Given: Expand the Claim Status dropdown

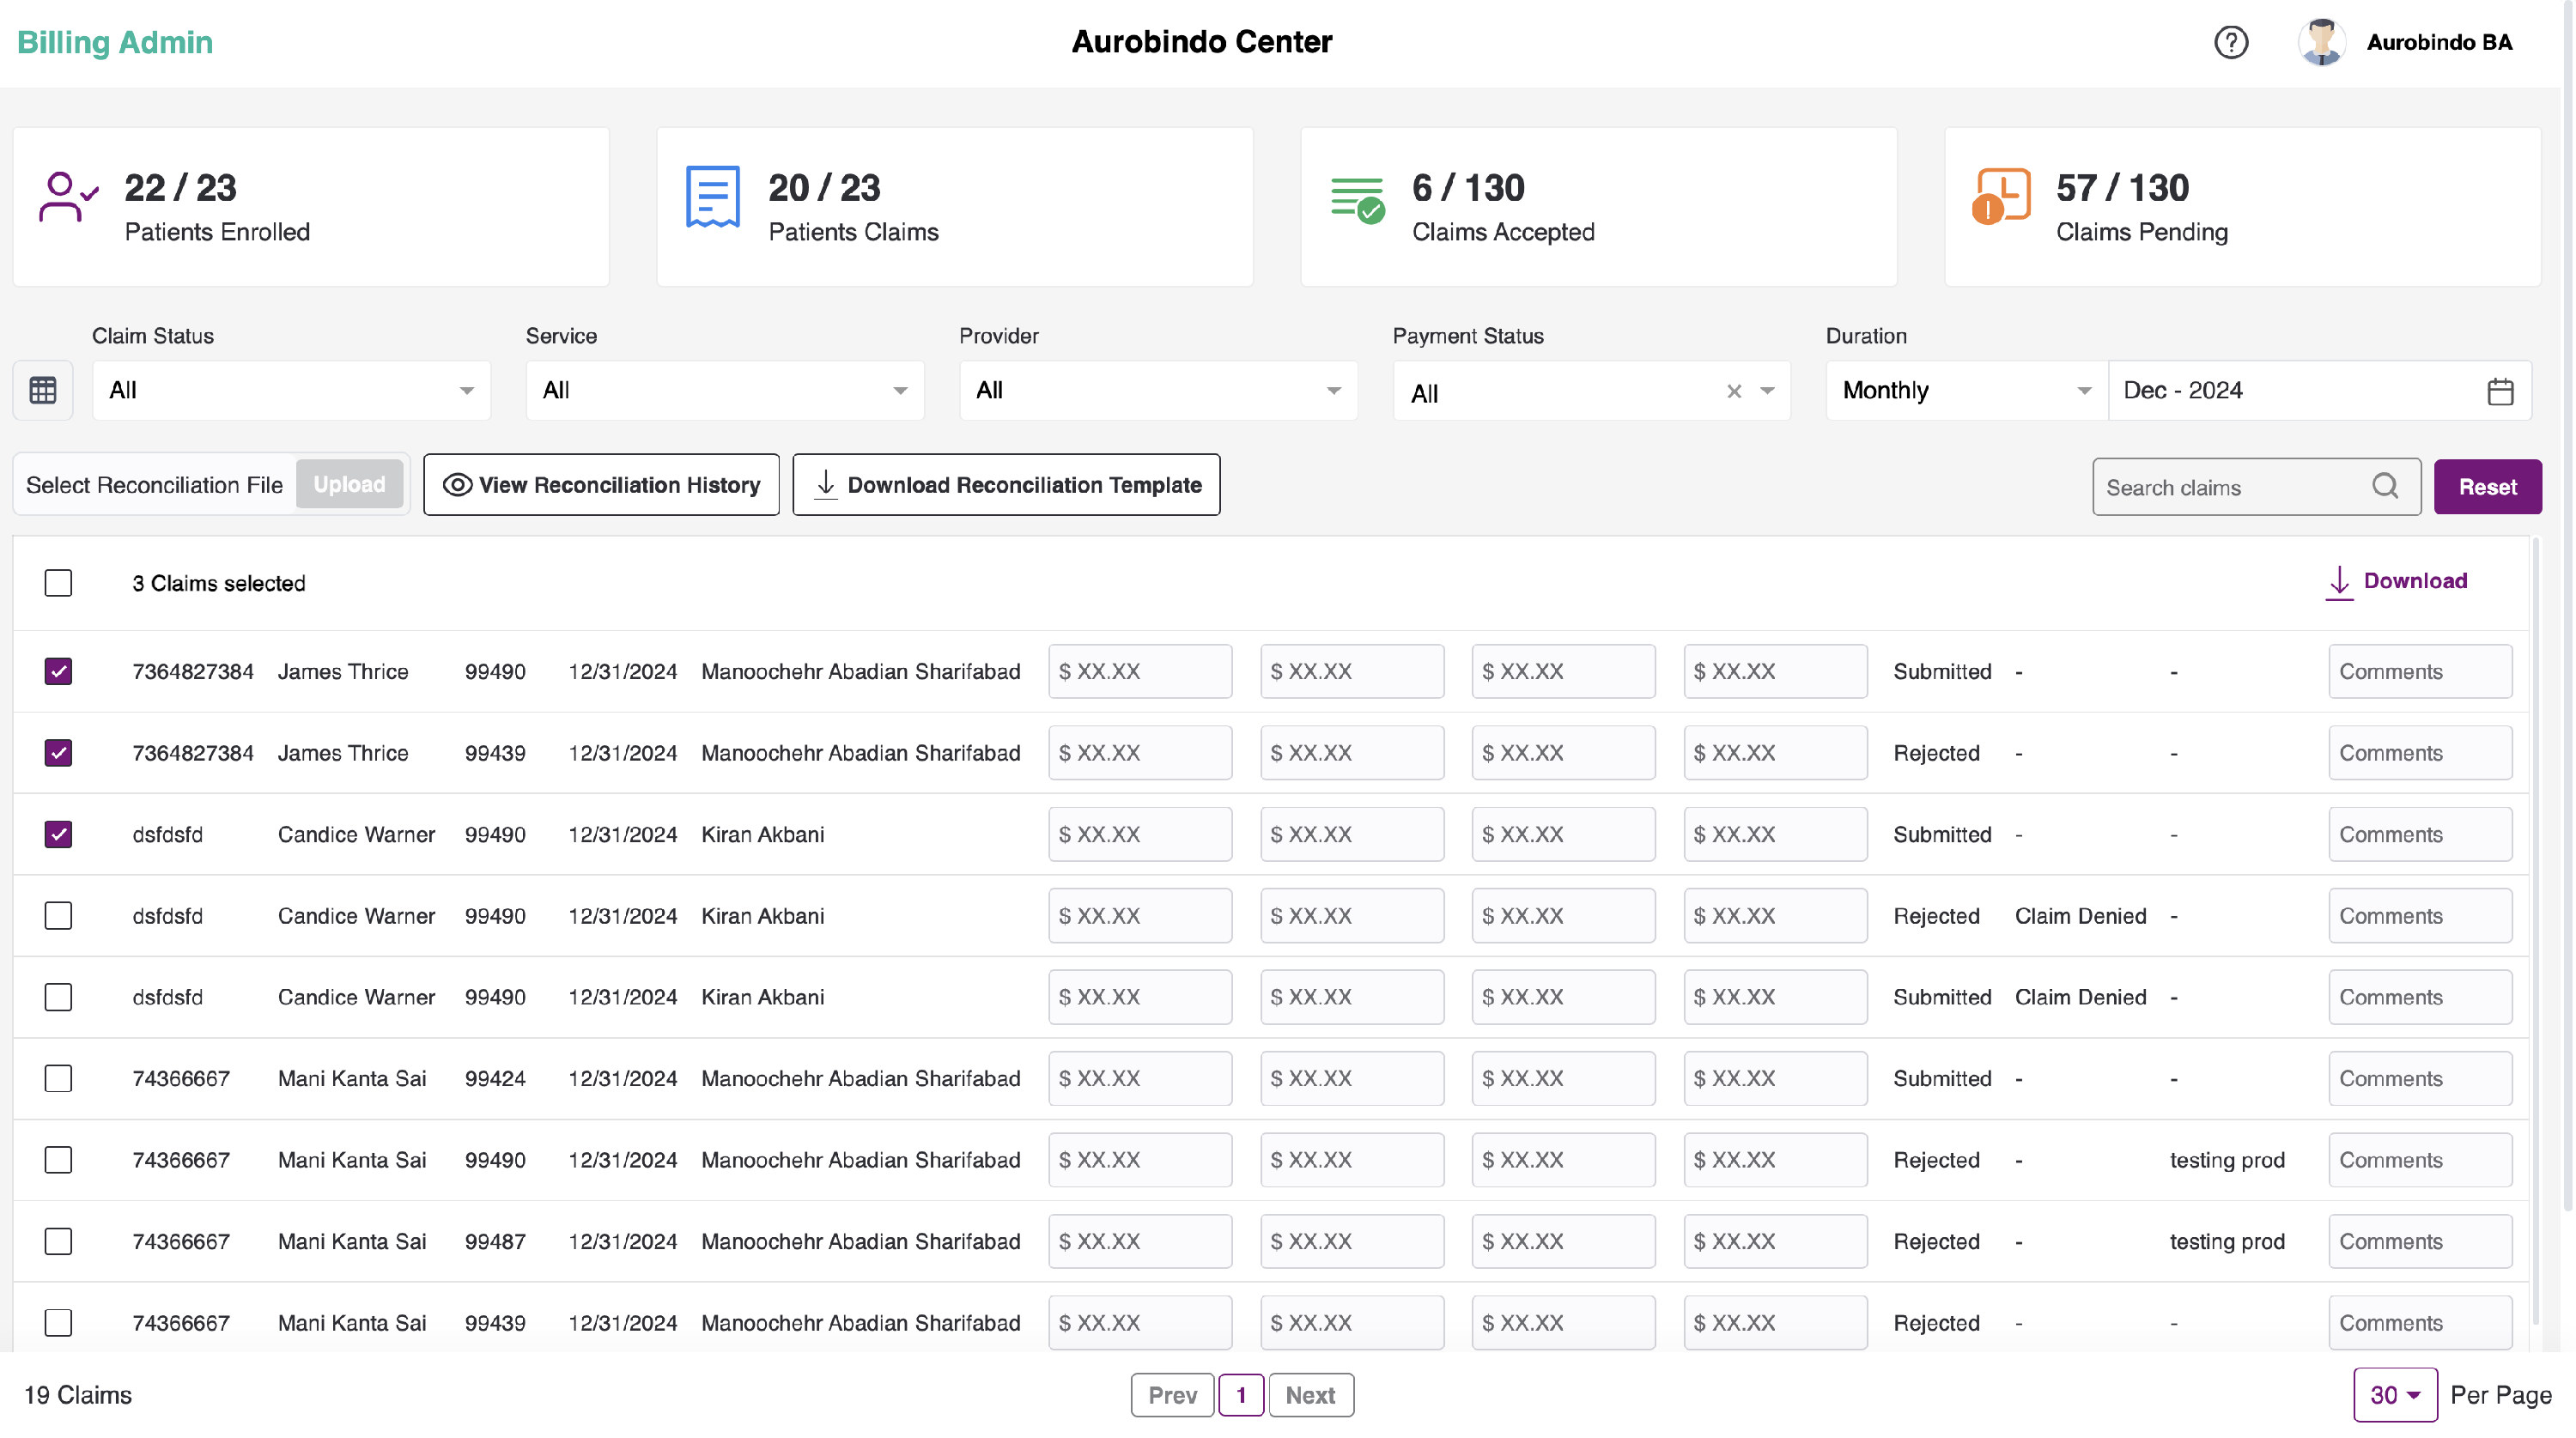Looking at the screenshot, I should click(290, 390).
